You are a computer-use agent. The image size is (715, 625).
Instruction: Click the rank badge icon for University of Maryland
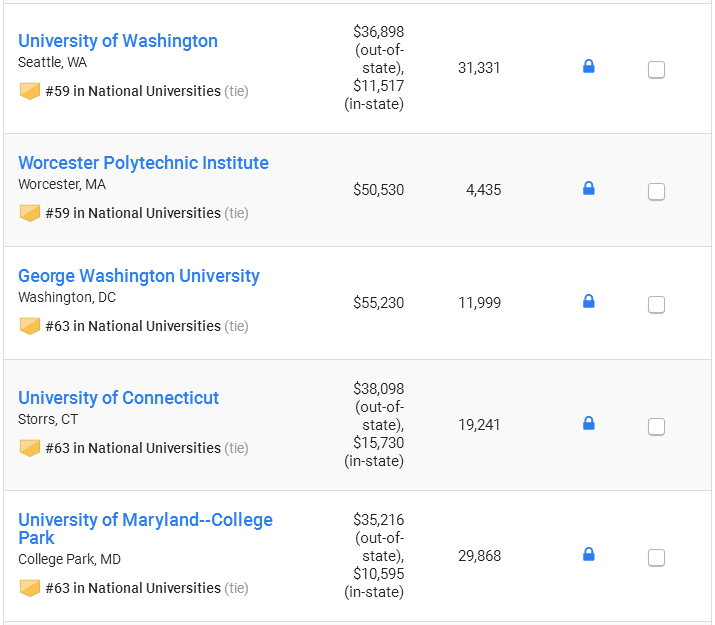(x=30, y=588)
